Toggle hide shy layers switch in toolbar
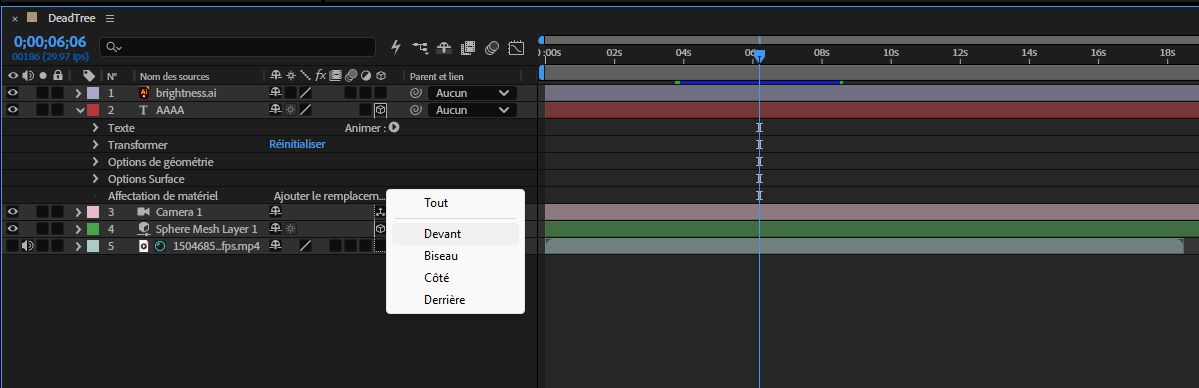Screen dimensions: 1199x388 tap(444, 47)
